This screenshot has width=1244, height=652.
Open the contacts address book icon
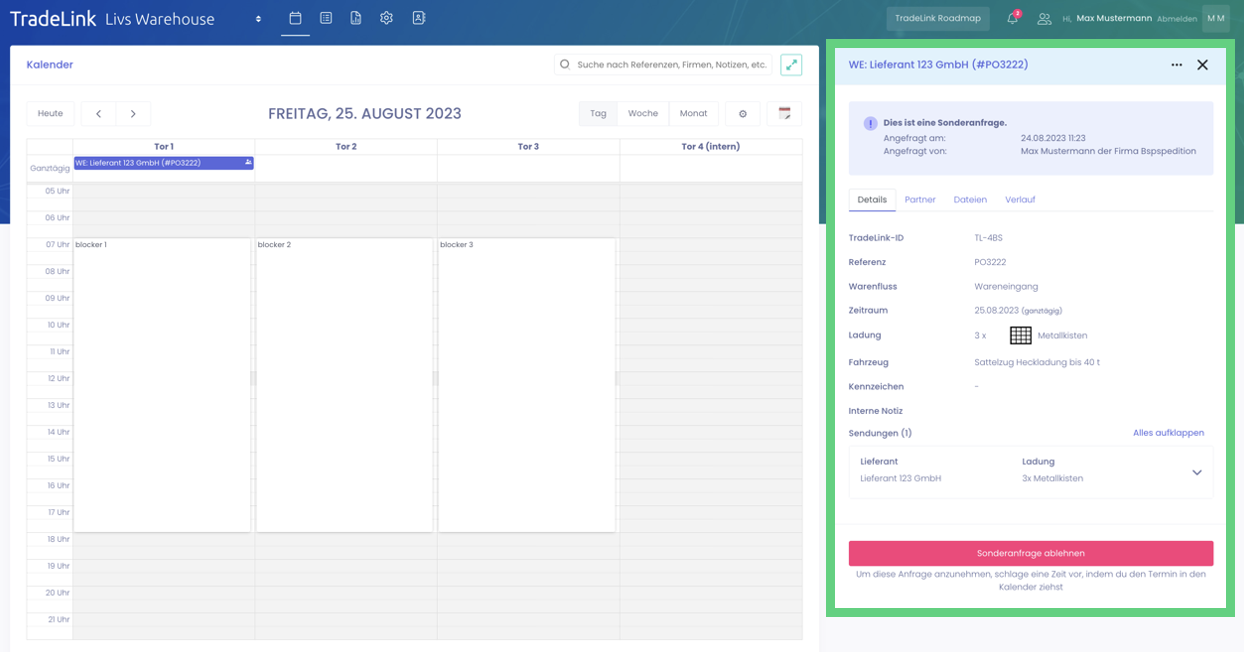[x=418, y=18]
